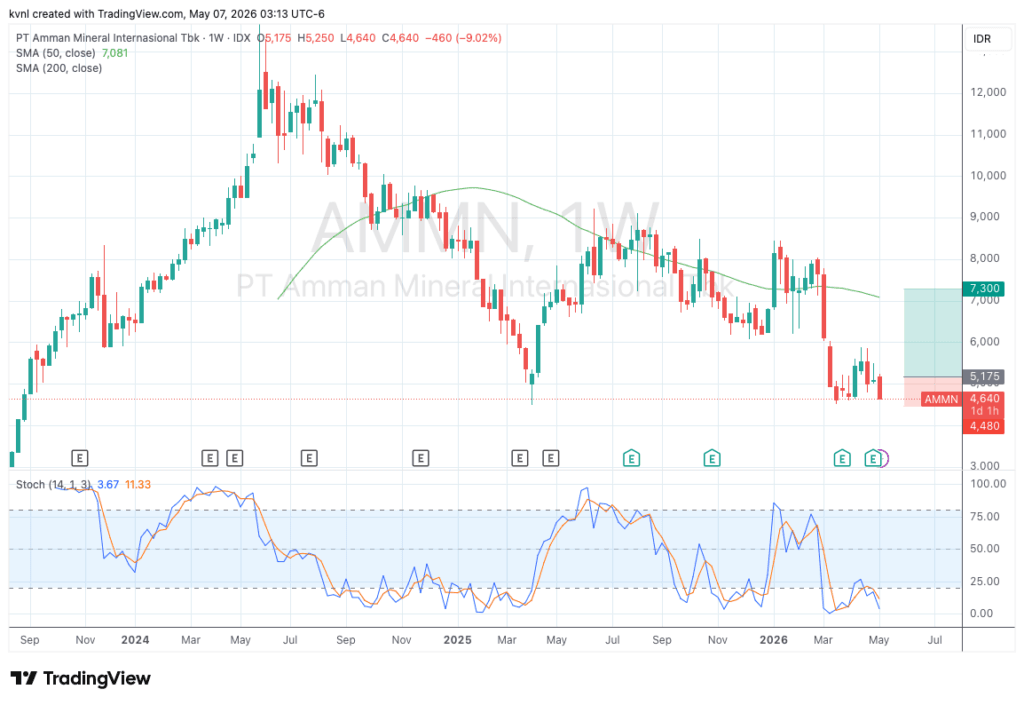Select the SMA (50, close) indicator legend

[x=56, y=53]
